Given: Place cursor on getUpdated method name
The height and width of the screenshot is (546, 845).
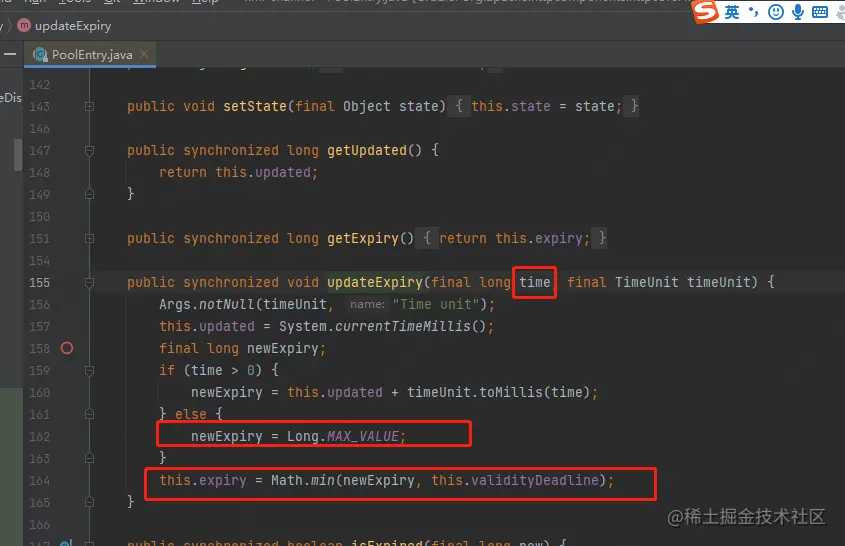Looking at the screenshot, I should (x=367, y=150).
